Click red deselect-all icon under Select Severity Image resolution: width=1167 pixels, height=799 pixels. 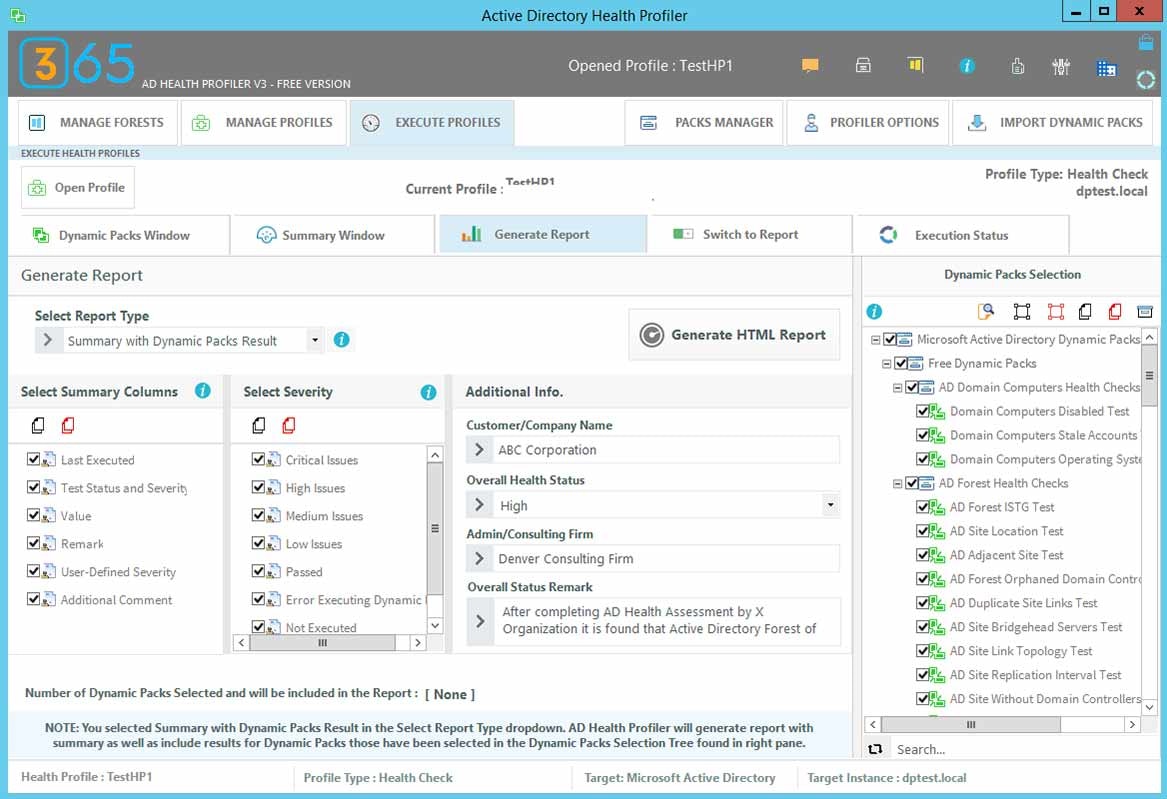289,425
